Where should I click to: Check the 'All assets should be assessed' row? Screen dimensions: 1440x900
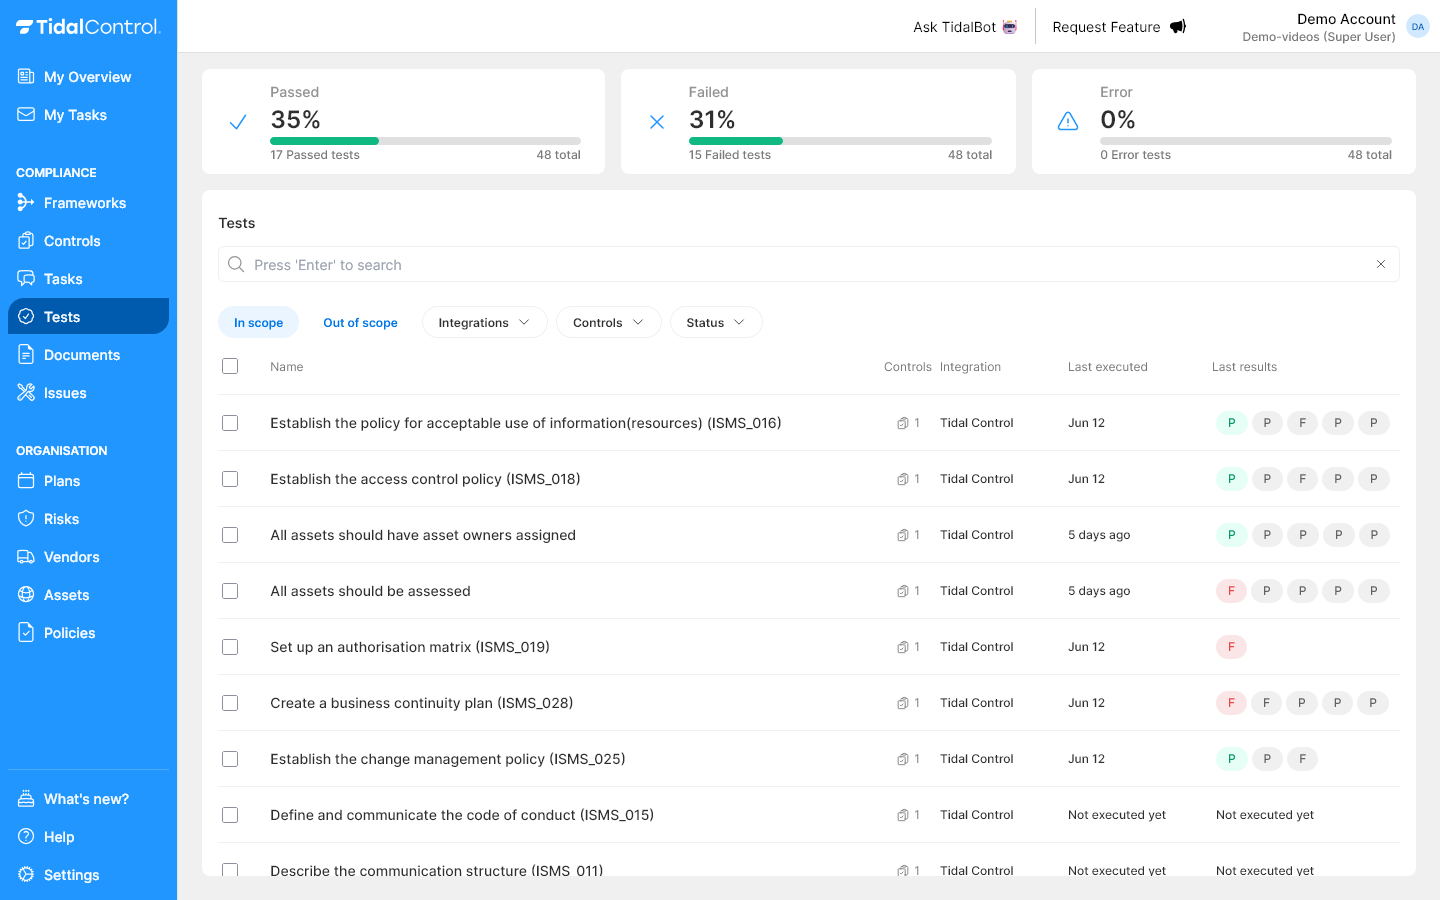coord(230,591)
